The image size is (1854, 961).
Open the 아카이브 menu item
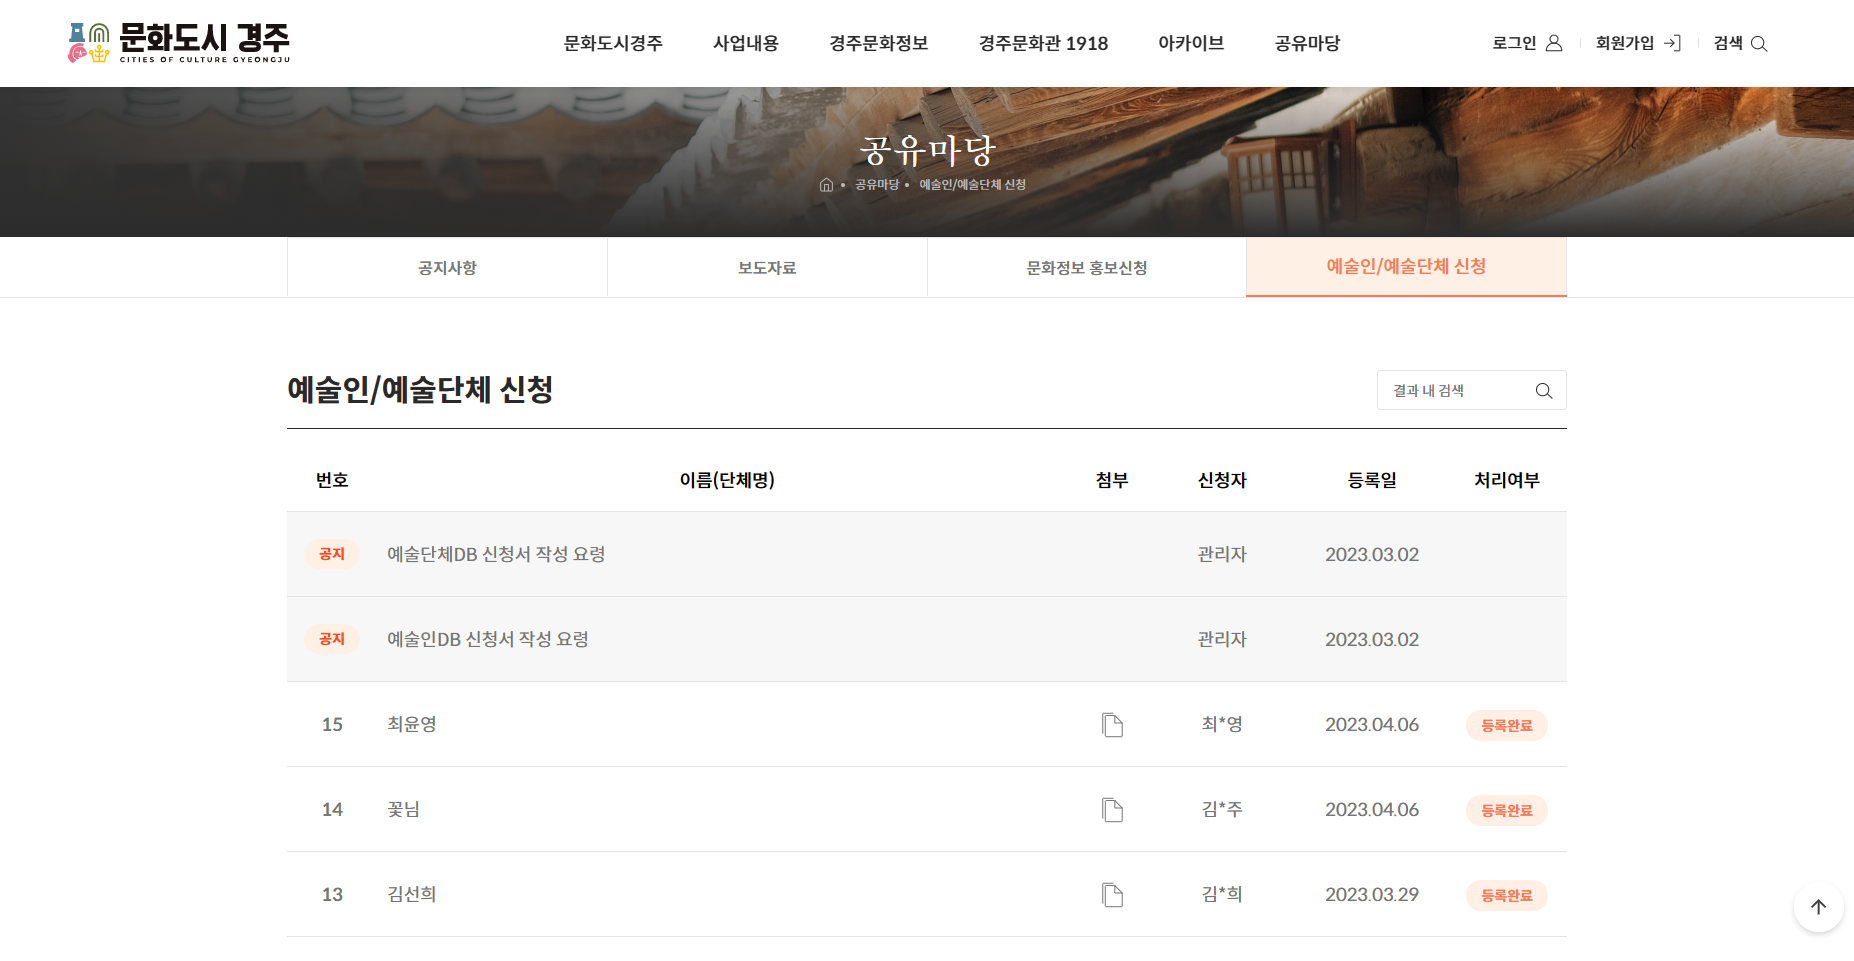1190,44
